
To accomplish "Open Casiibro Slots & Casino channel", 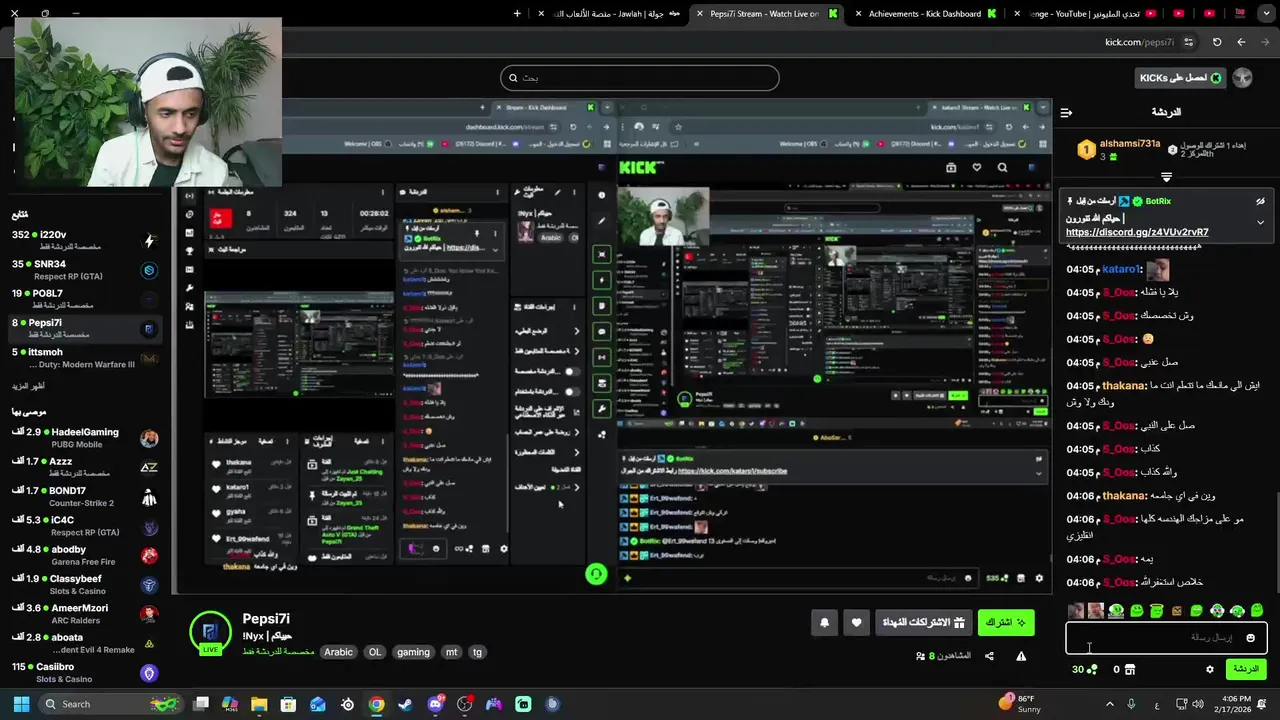I will (84, 672).
